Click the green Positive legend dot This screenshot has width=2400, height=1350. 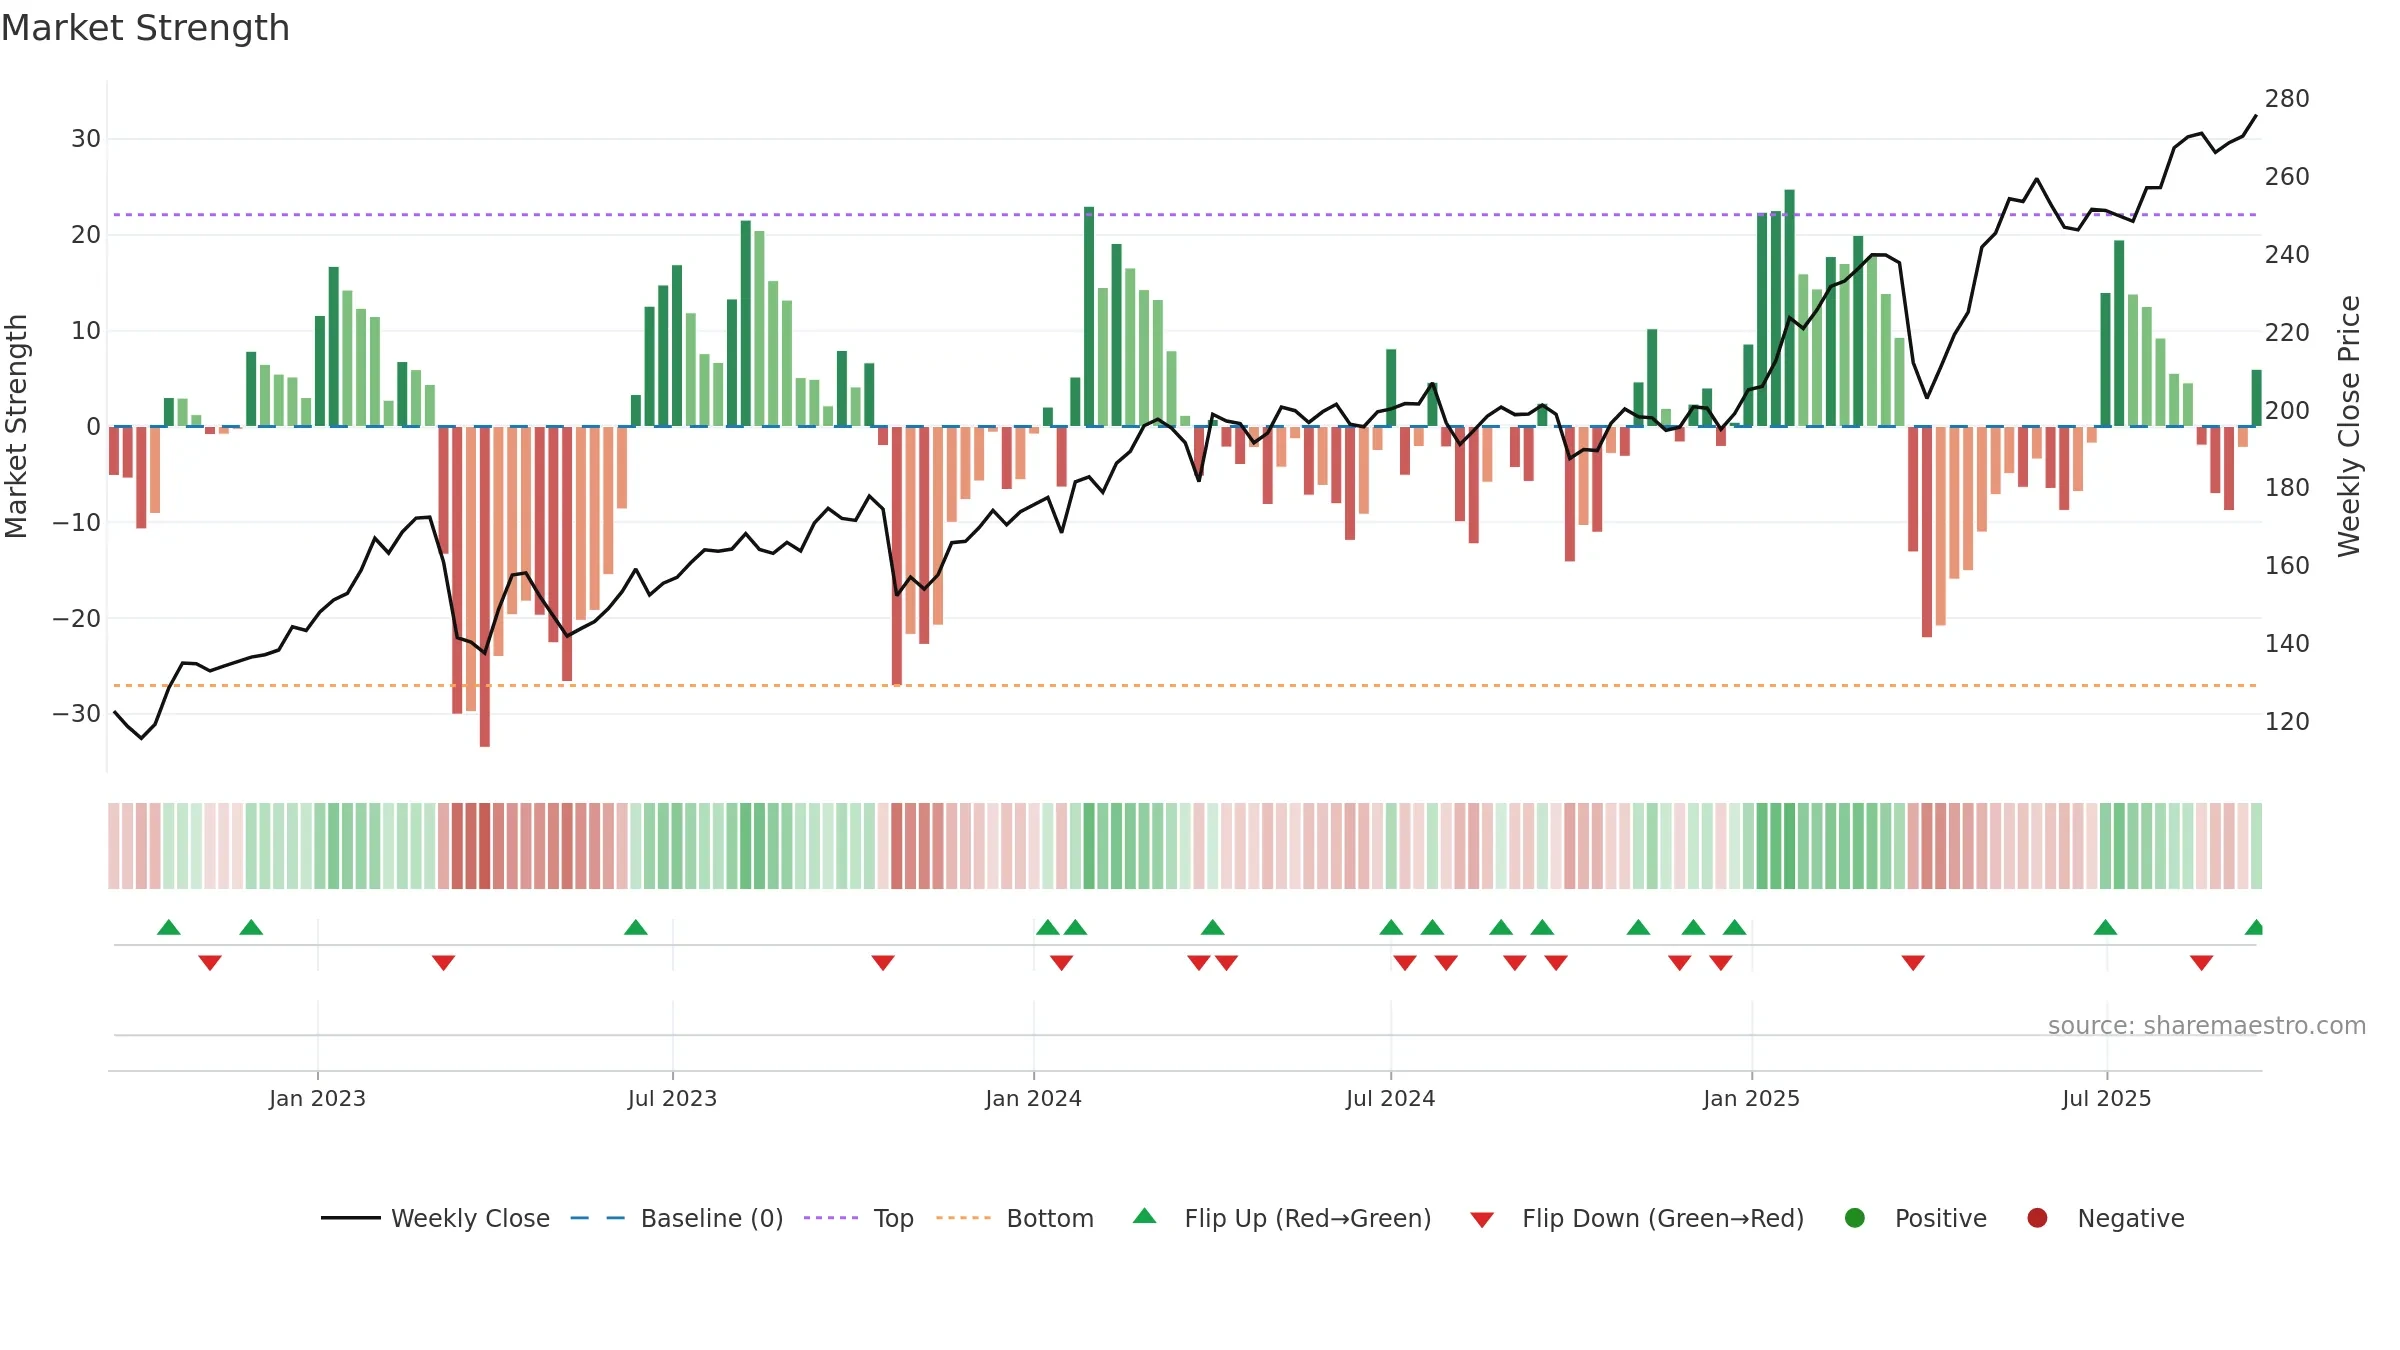[1855, 1218]
